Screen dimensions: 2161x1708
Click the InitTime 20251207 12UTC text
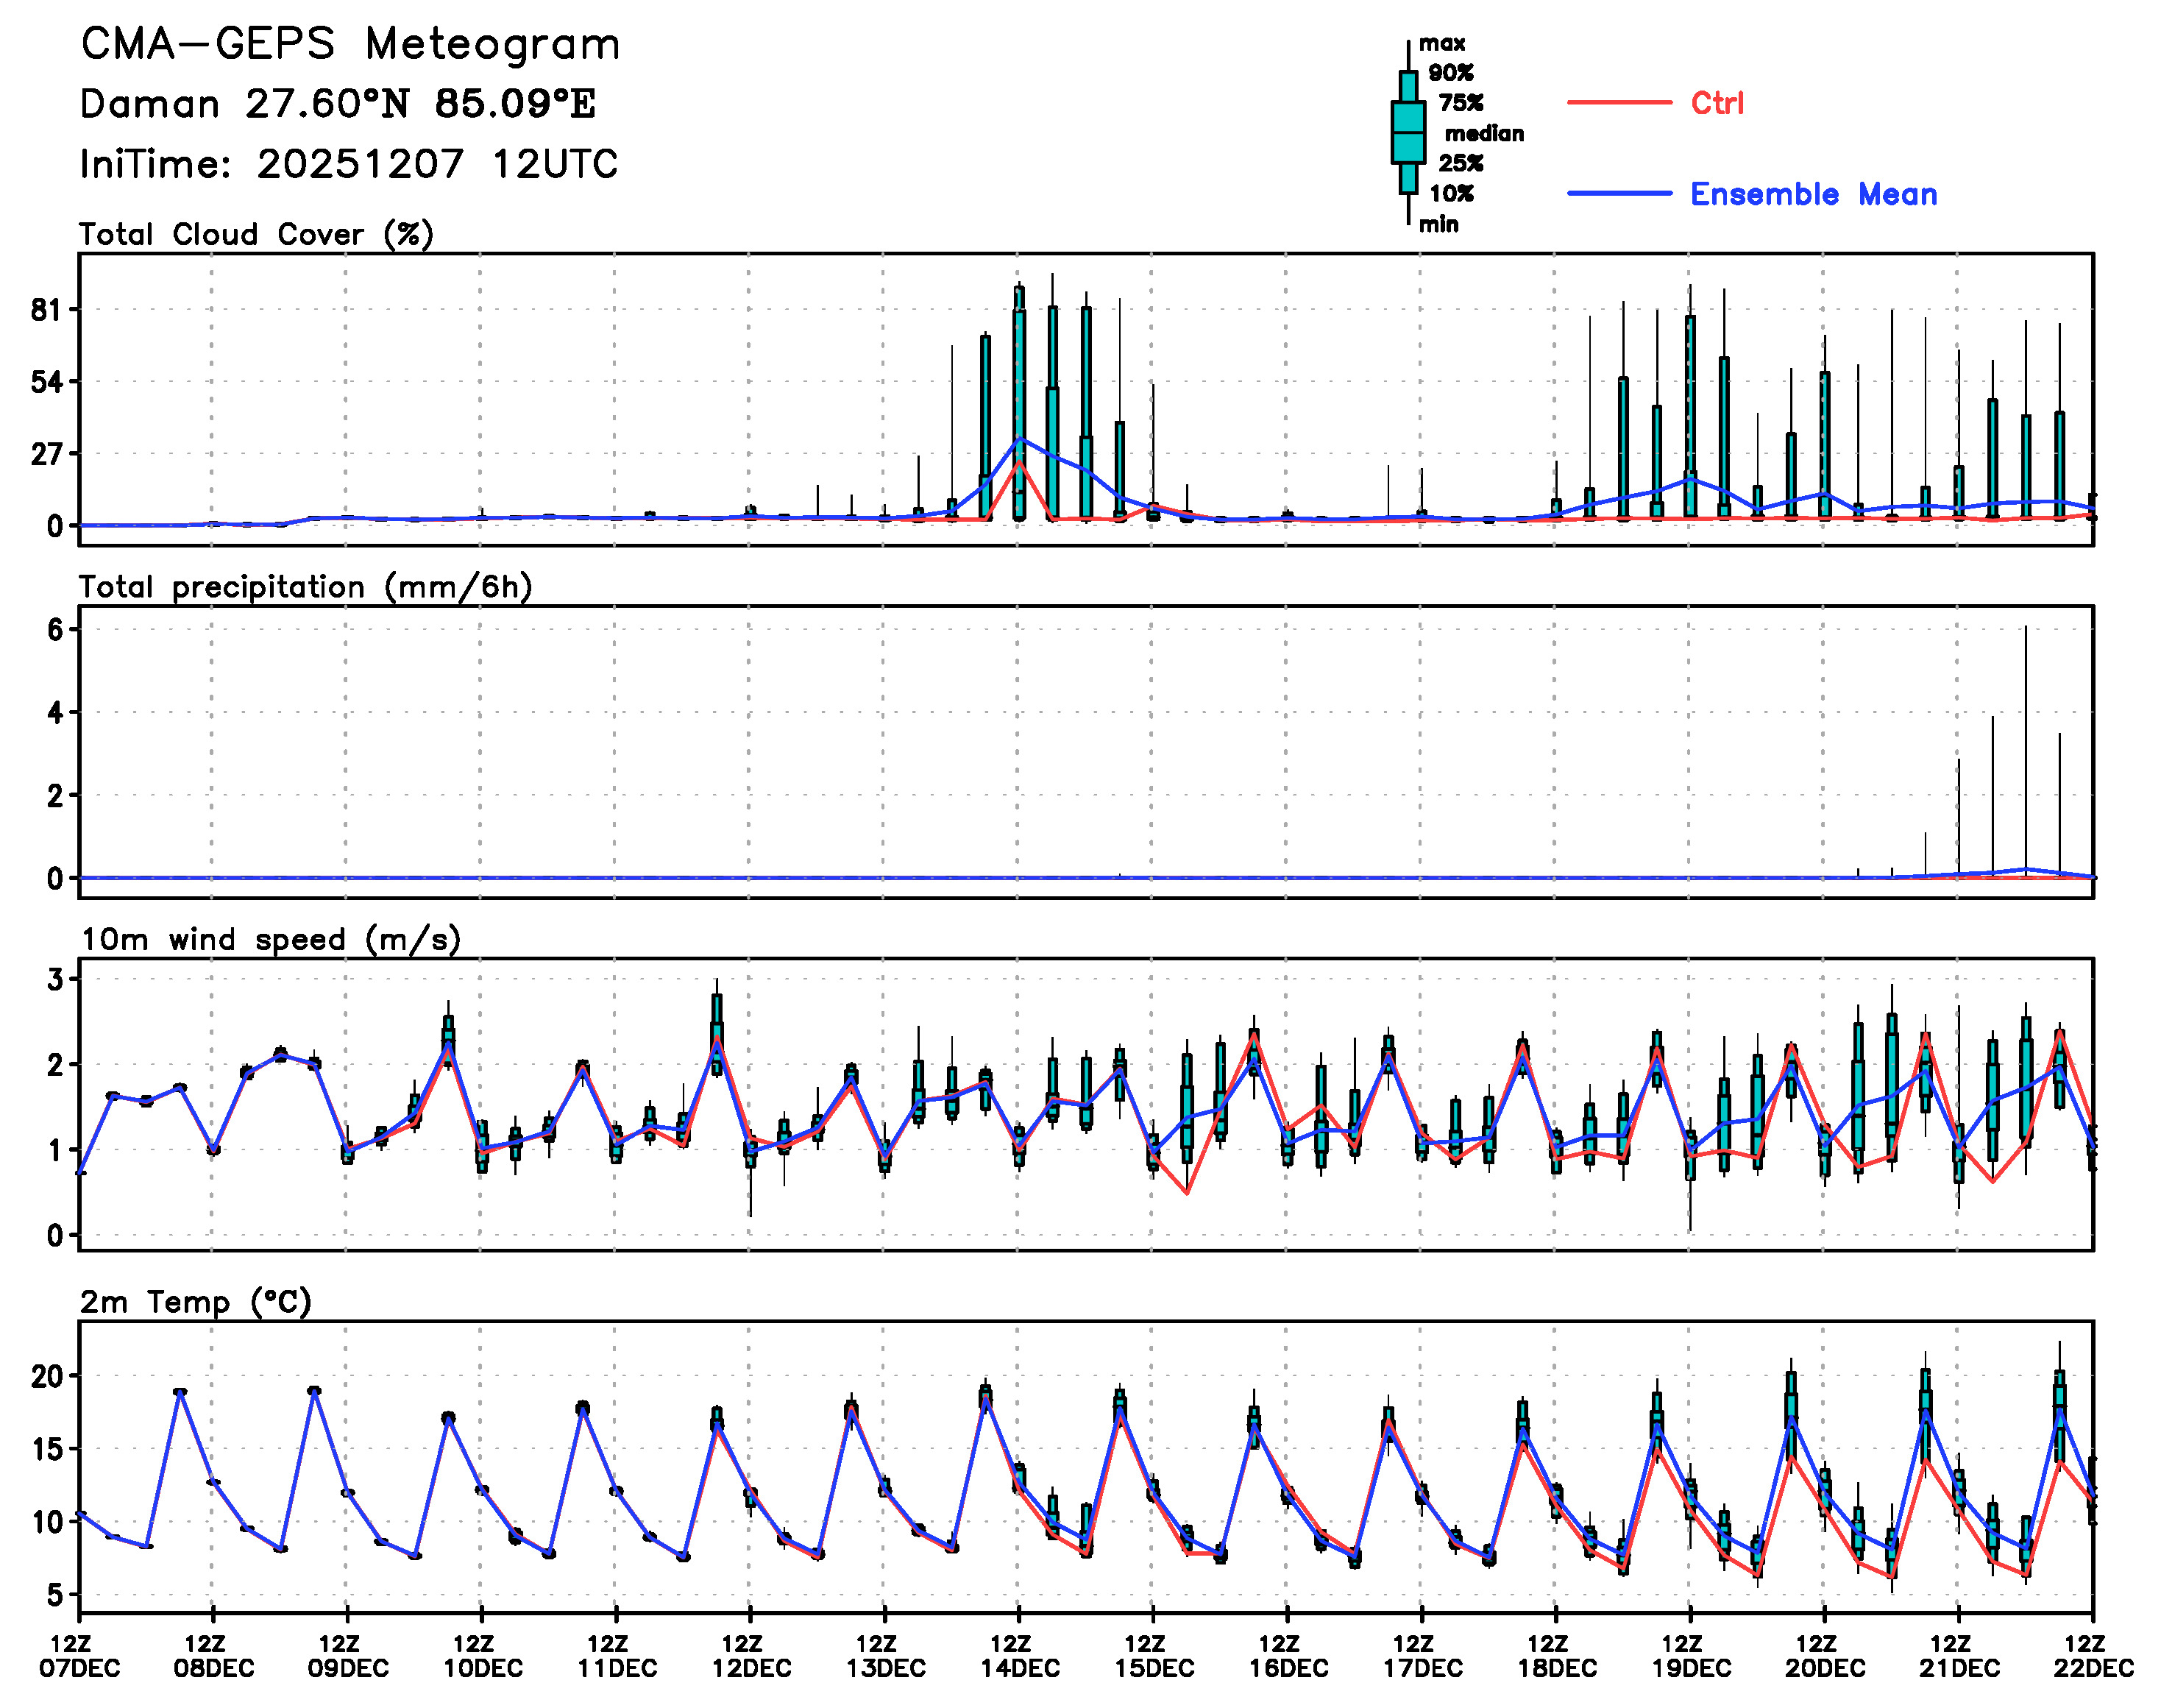point(349,164)
